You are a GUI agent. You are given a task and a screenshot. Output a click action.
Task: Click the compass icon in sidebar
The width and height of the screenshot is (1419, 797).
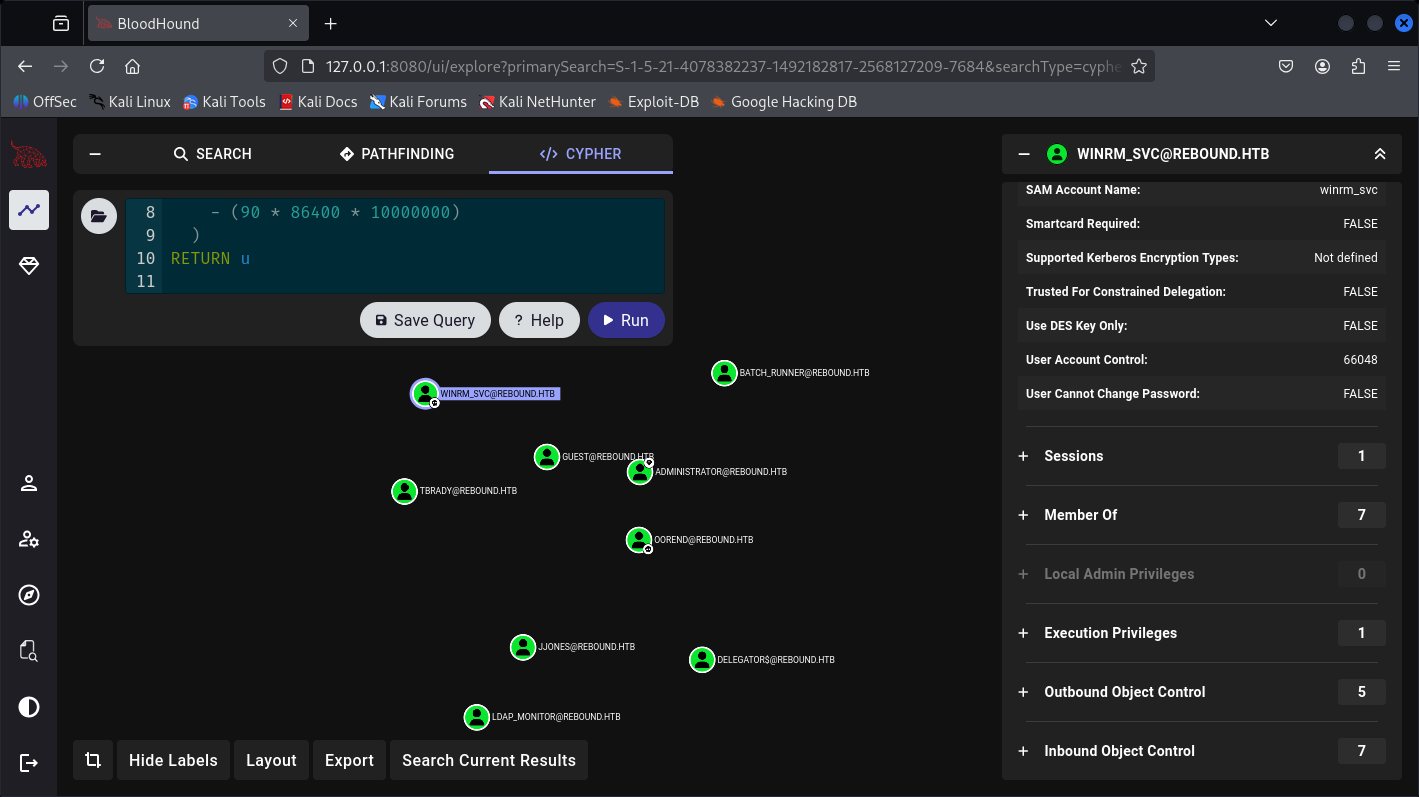[29, 596]
